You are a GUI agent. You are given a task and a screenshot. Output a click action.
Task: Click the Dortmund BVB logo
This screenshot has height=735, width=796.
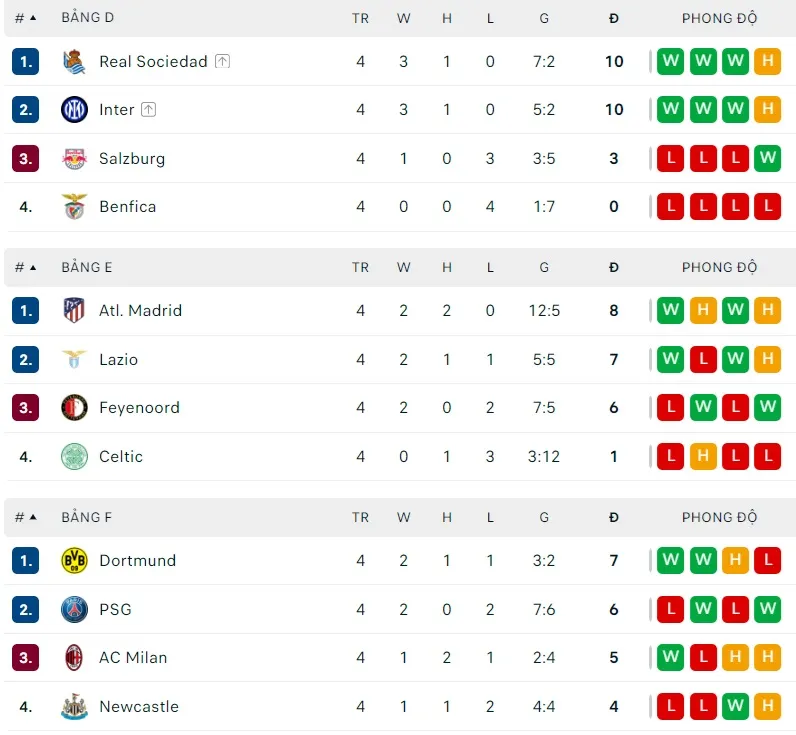tap(75, 561)
